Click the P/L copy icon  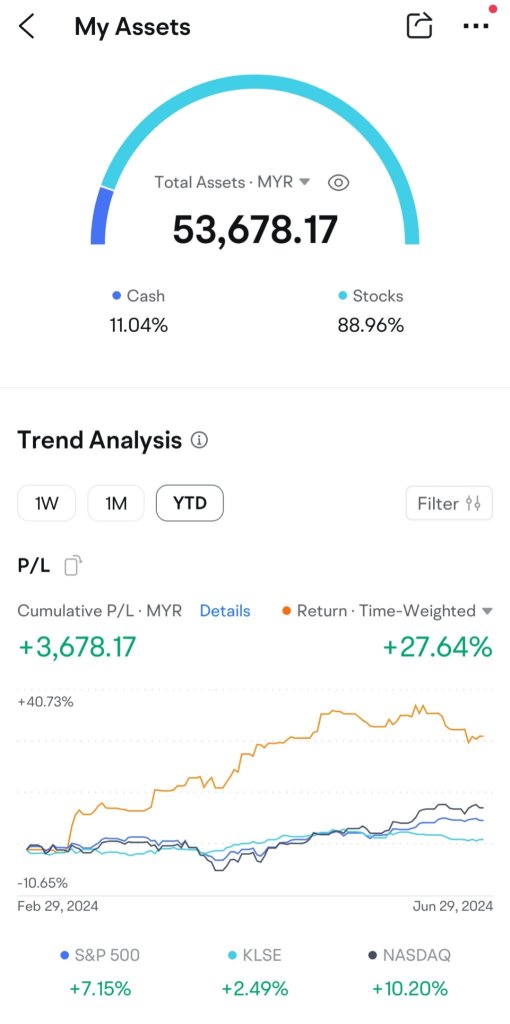[x=73, y=566]
